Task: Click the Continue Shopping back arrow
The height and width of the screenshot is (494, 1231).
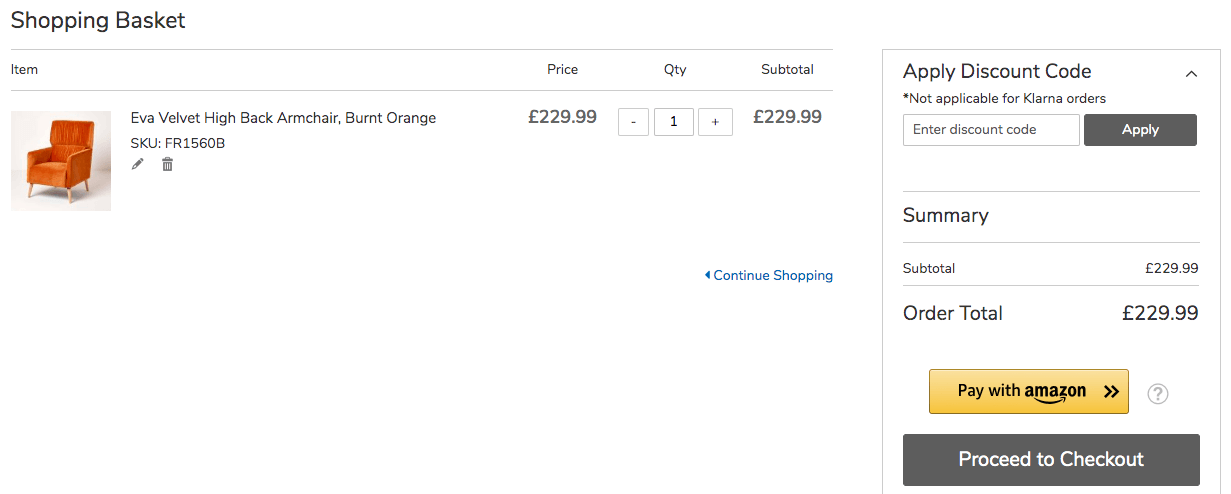Action: pos(707,275)
